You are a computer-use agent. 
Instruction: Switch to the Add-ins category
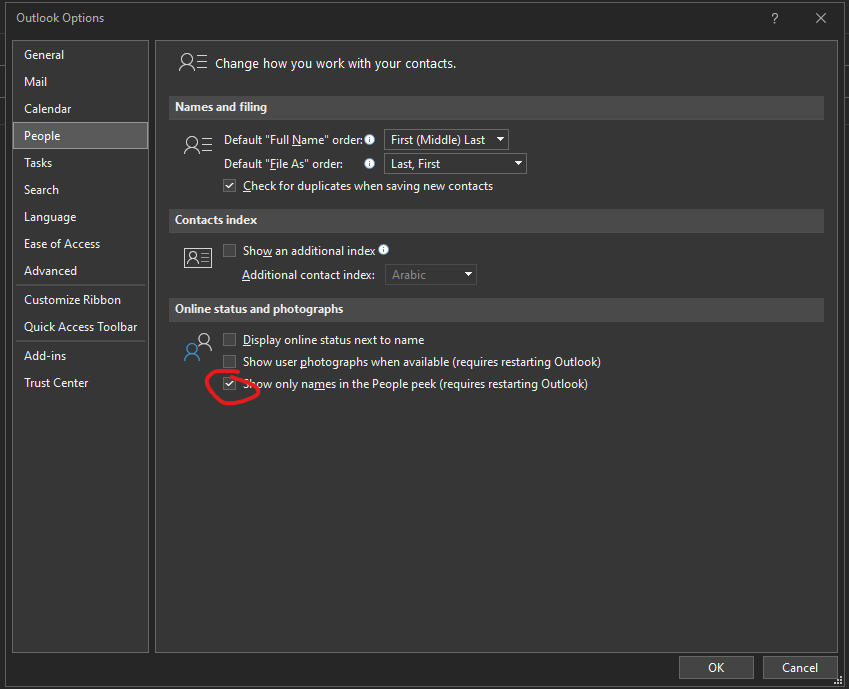[x=80, y=356]
